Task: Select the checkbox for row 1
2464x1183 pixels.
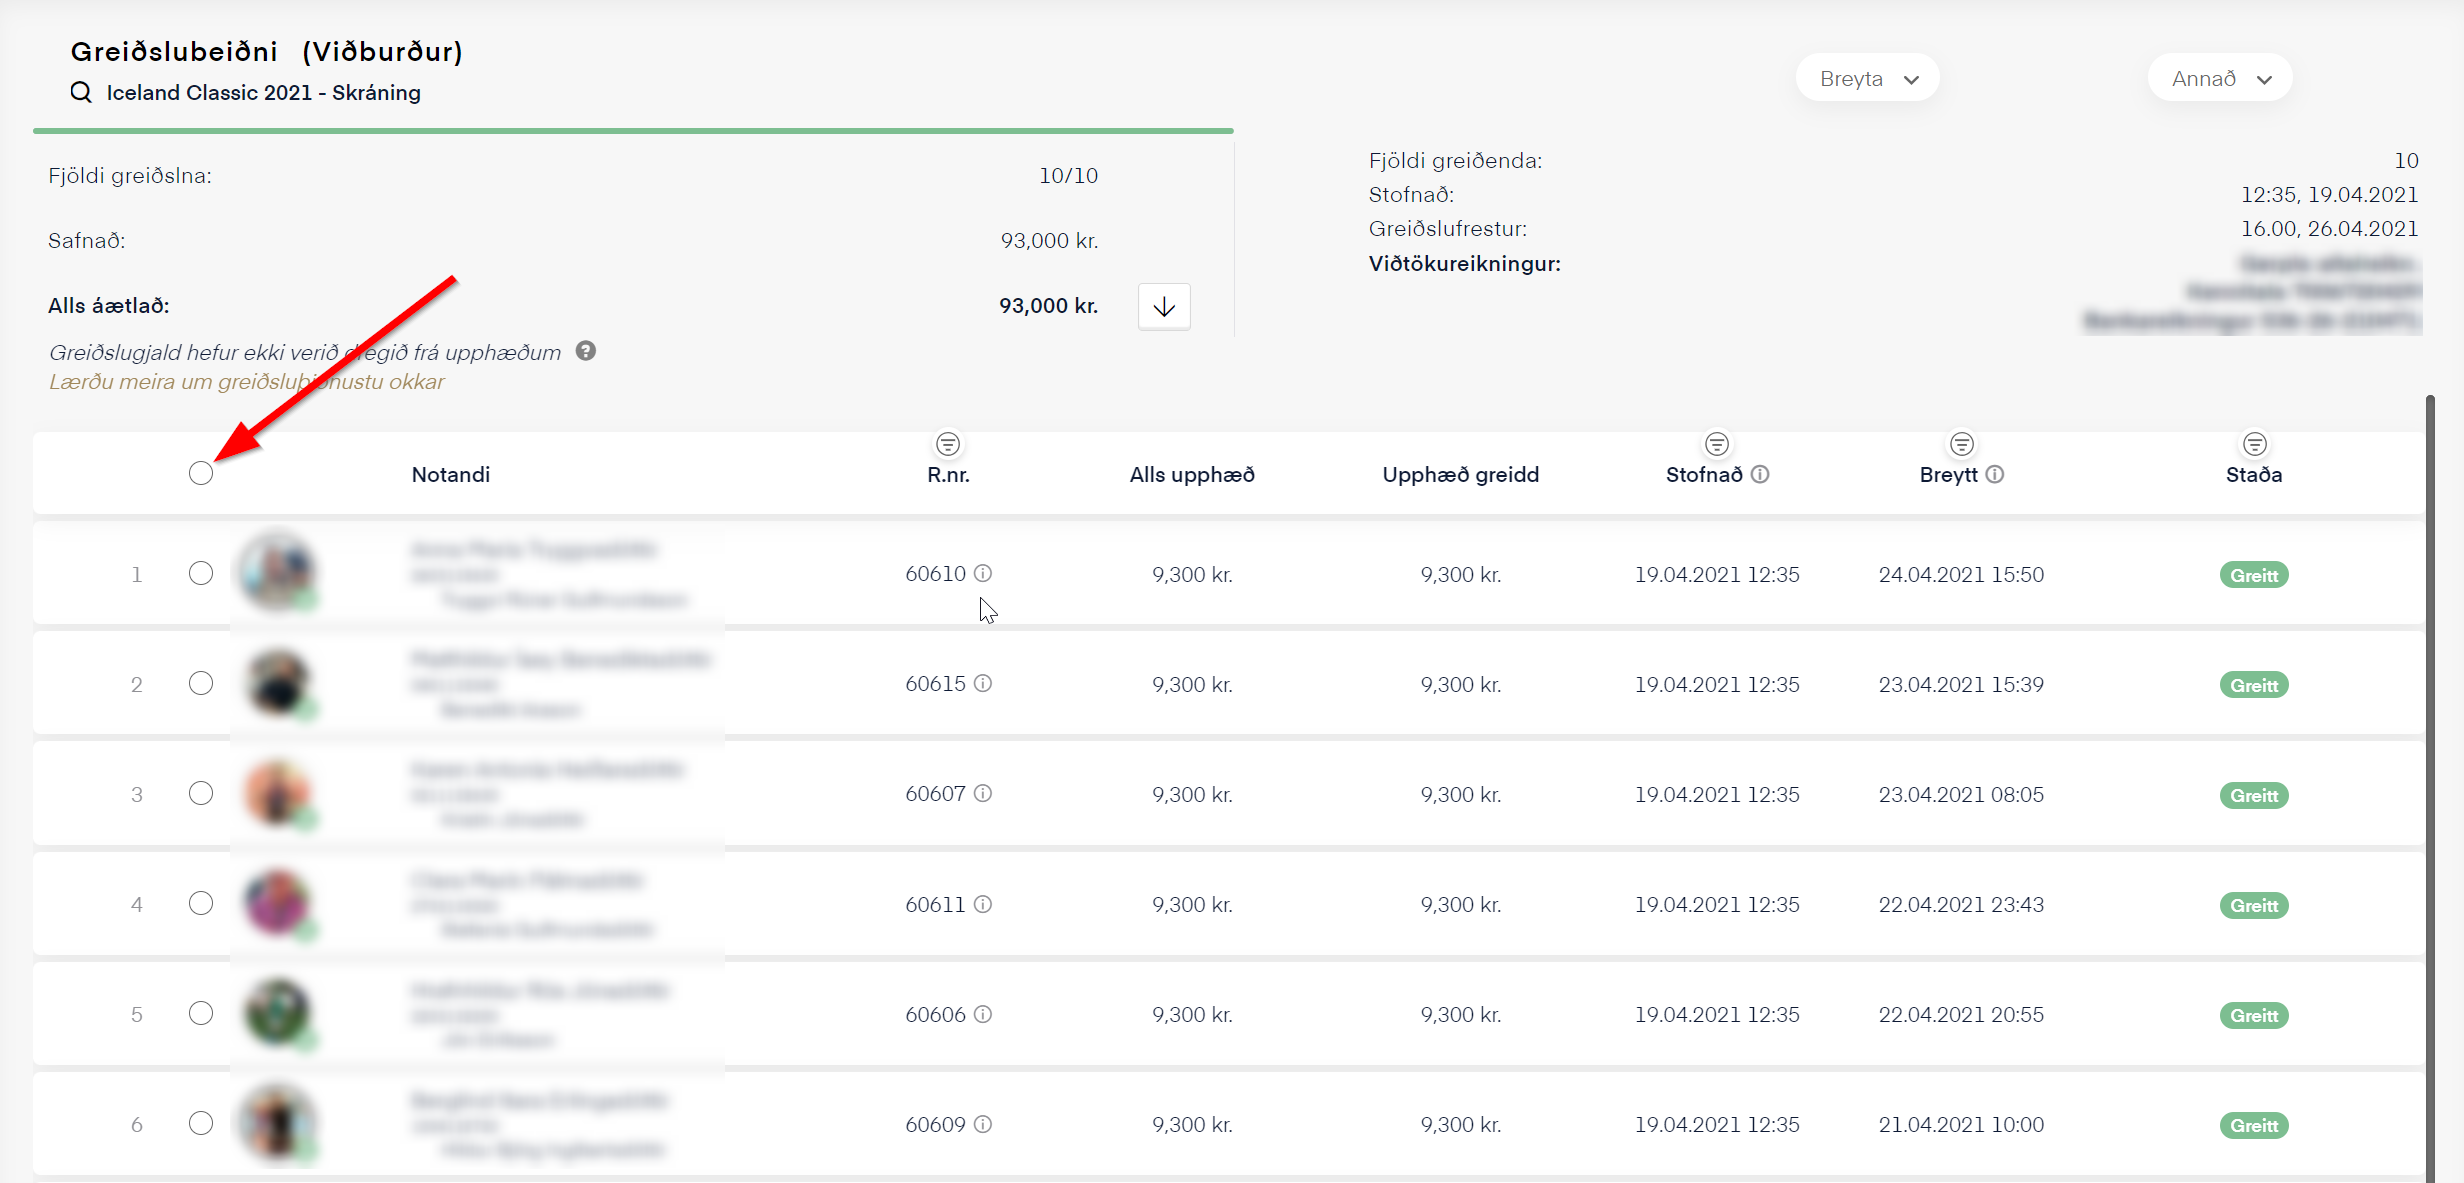Action: click(201, 573)
